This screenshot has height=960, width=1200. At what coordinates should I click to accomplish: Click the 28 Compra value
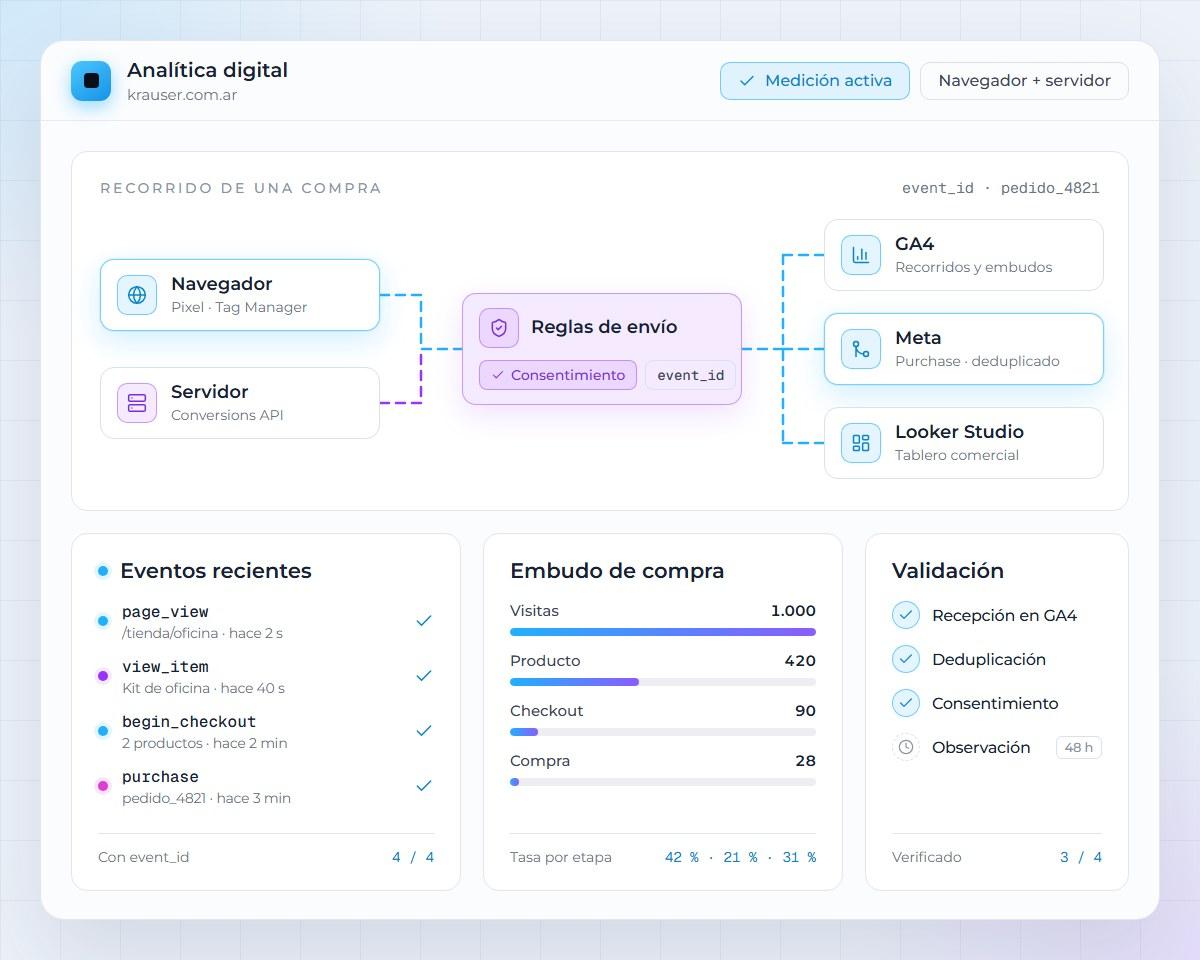coord(805,761)
